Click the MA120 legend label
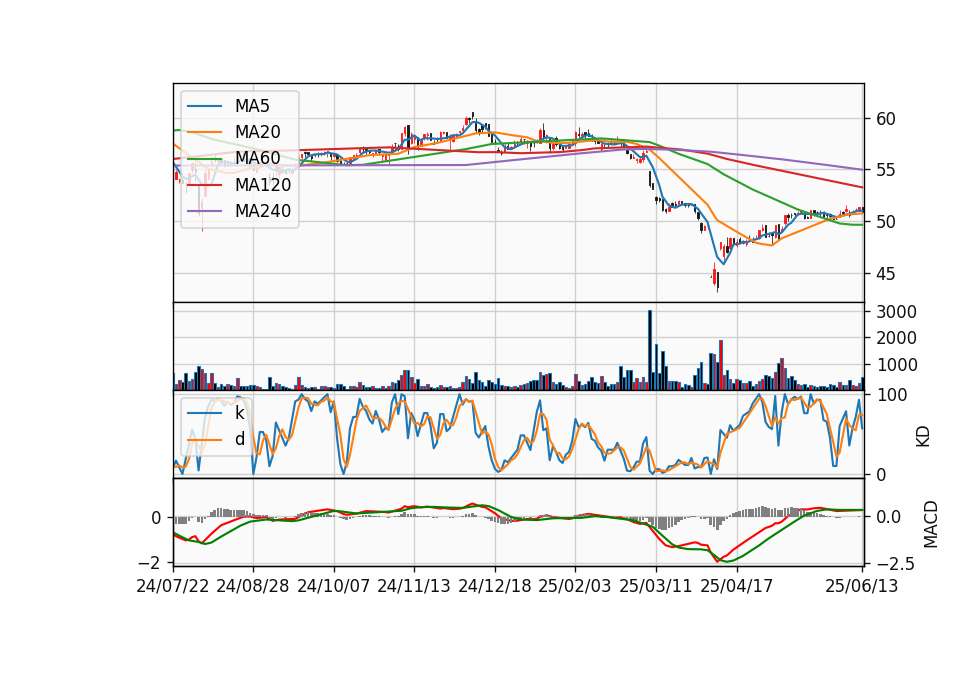960x690 pixels. tap(263, 184)
